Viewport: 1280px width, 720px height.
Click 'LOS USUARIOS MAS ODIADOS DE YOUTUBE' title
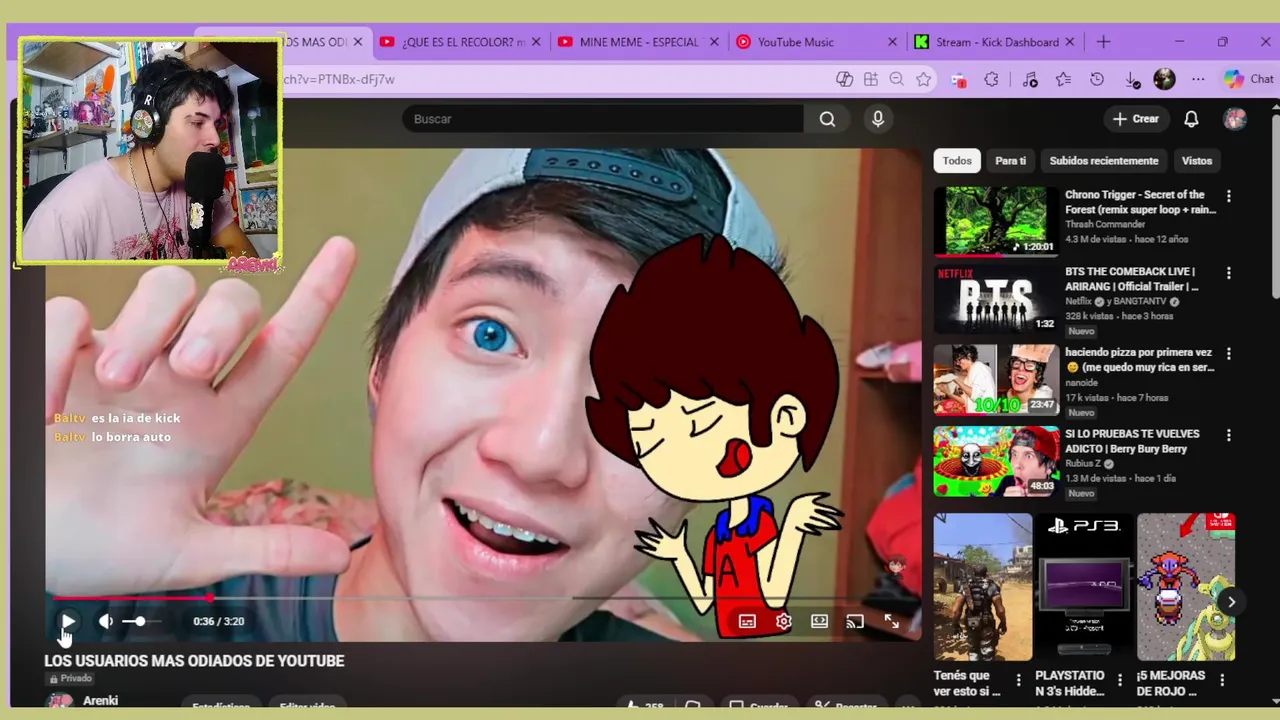pyautogui.click(x=194, y=661)
